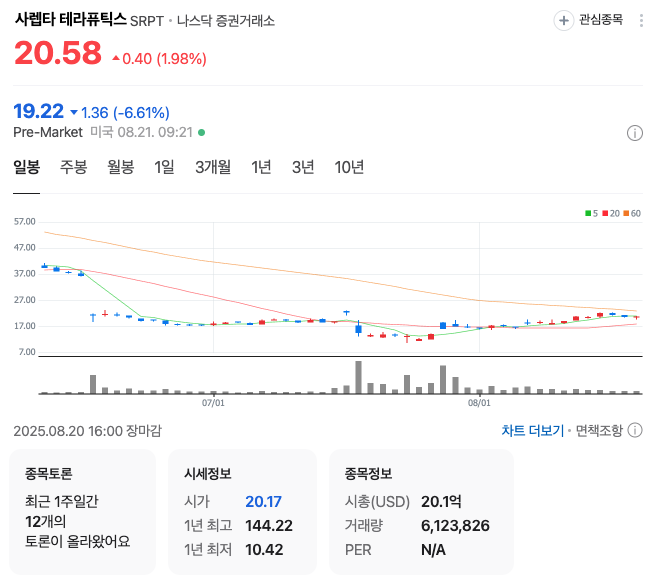Screen dimensions: 658x588
Task: Open the 차트 더보기 link
Action: pos(533,430)
